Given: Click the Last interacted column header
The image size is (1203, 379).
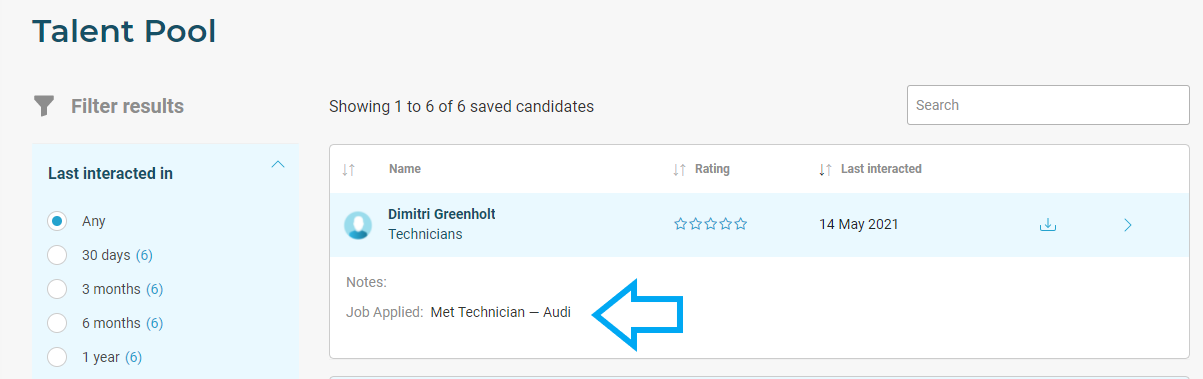Looking at the screenshot, I should pos(881,169).
